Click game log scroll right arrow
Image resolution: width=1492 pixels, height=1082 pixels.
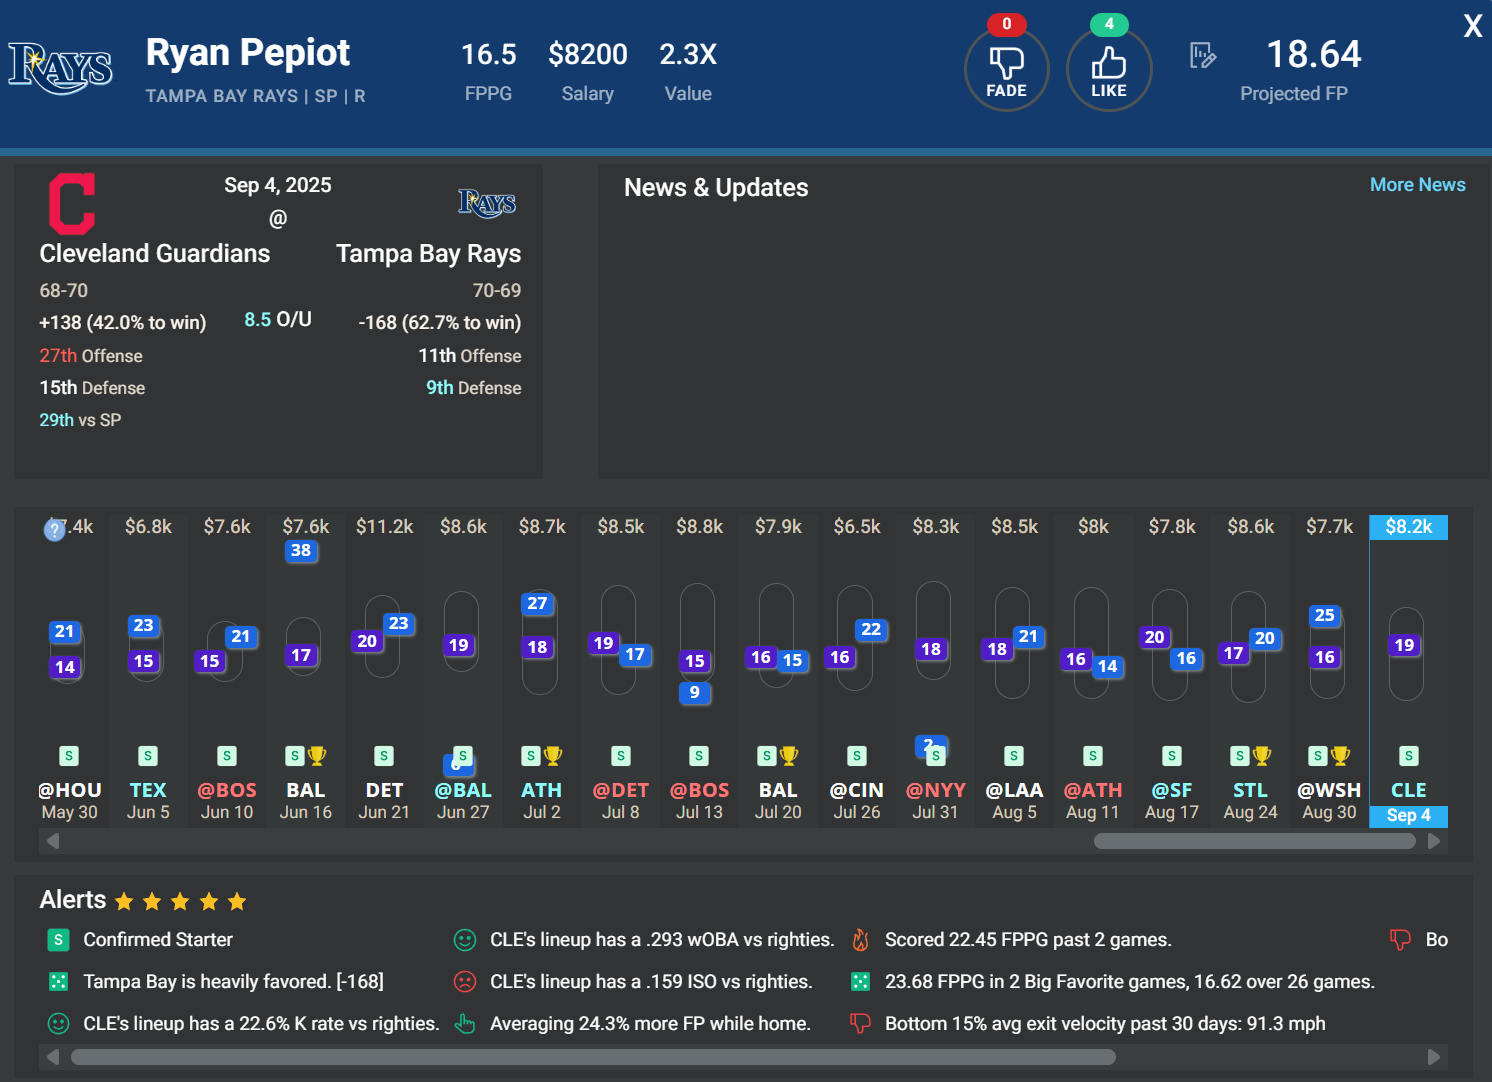pyautogui.click(x=1434, y=841)
